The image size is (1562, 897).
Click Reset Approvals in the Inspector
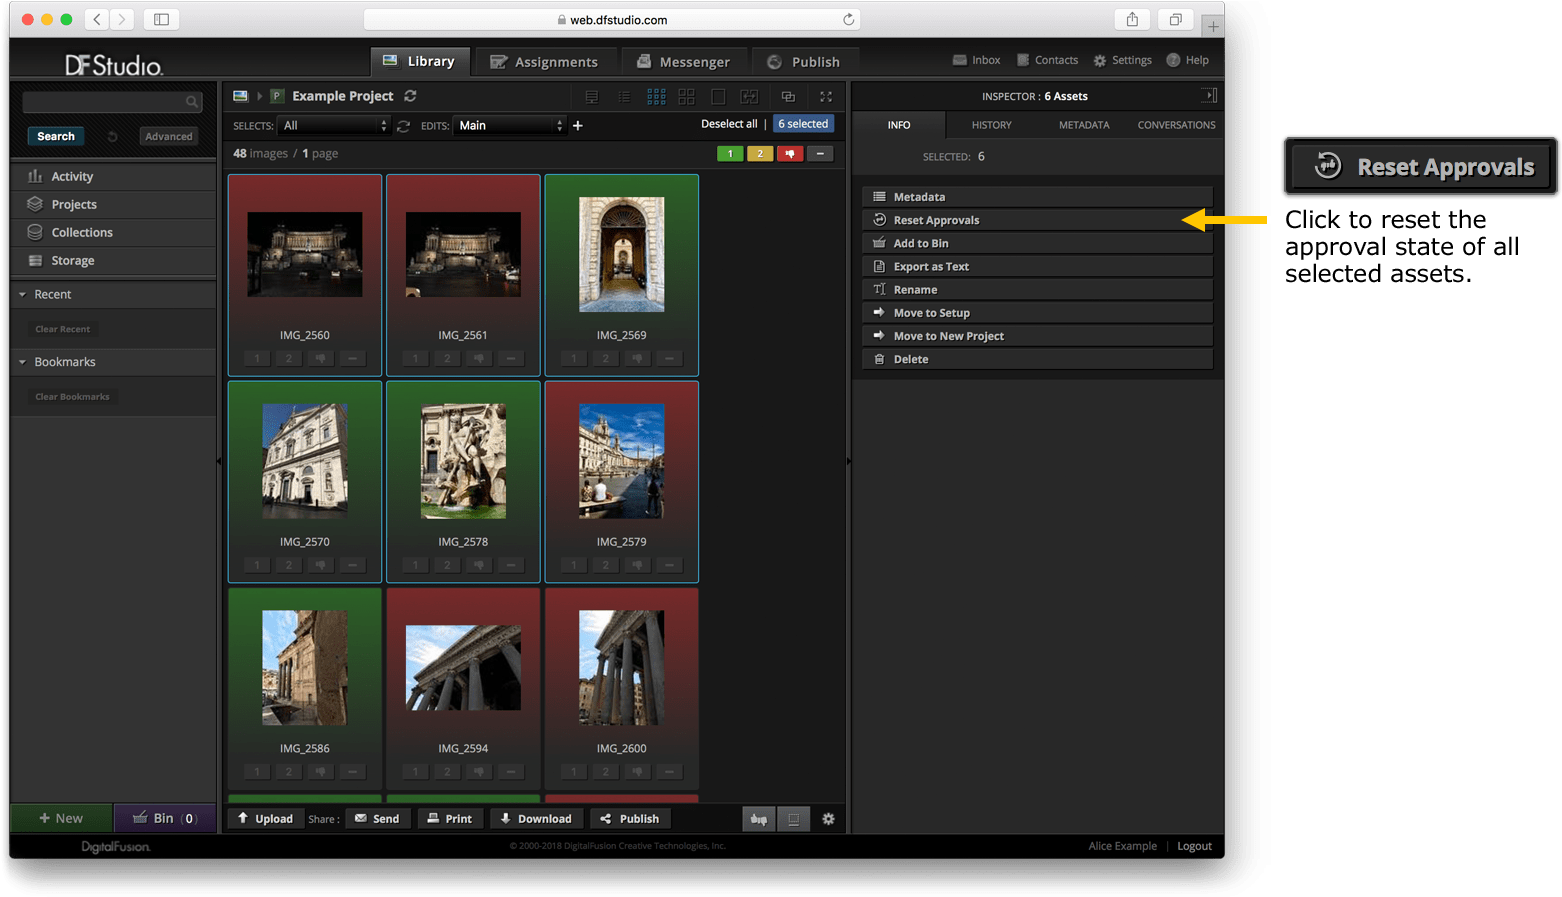pos(936,220)
